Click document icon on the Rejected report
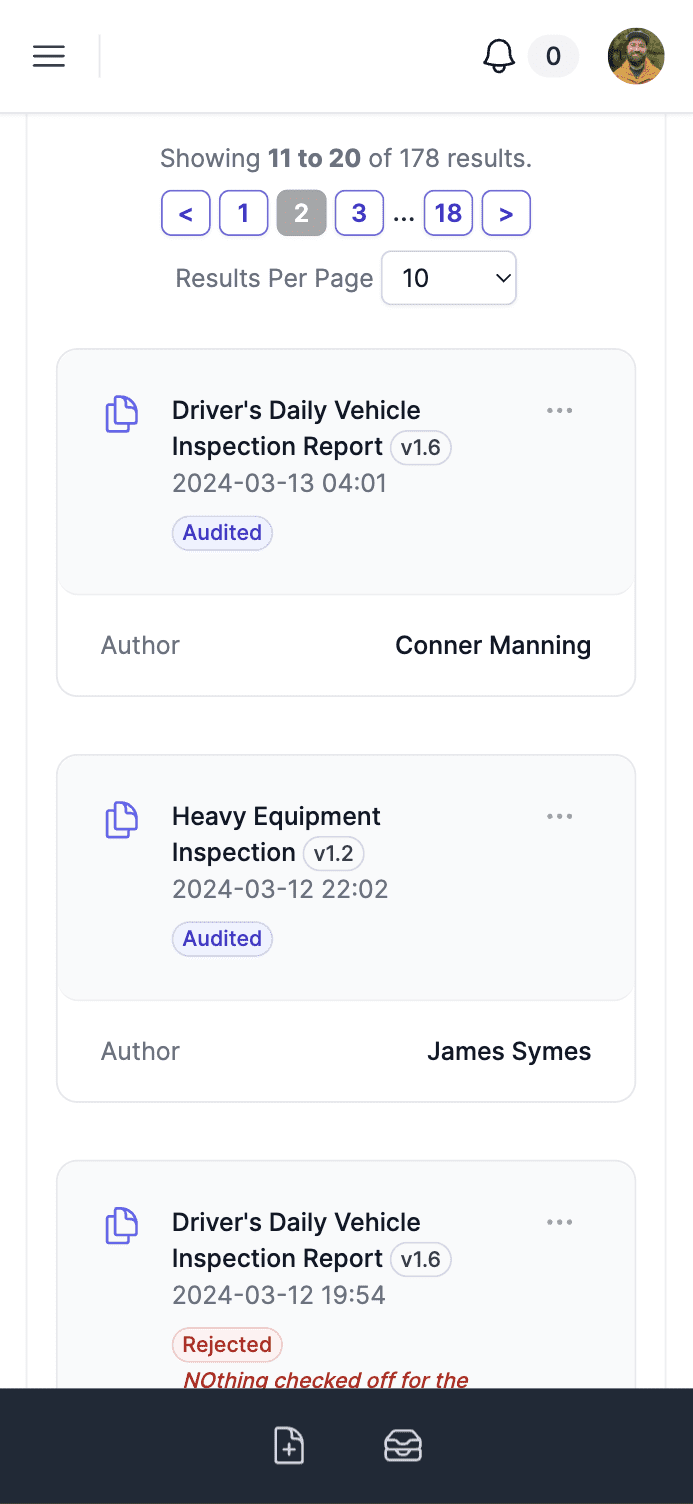This screenshot has width=693, height=1504. pos(122,1226)
